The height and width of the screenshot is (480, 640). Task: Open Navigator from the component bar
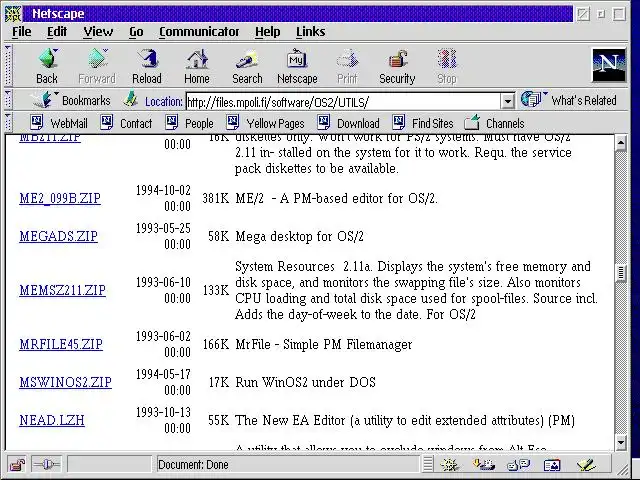coord(450,465)
